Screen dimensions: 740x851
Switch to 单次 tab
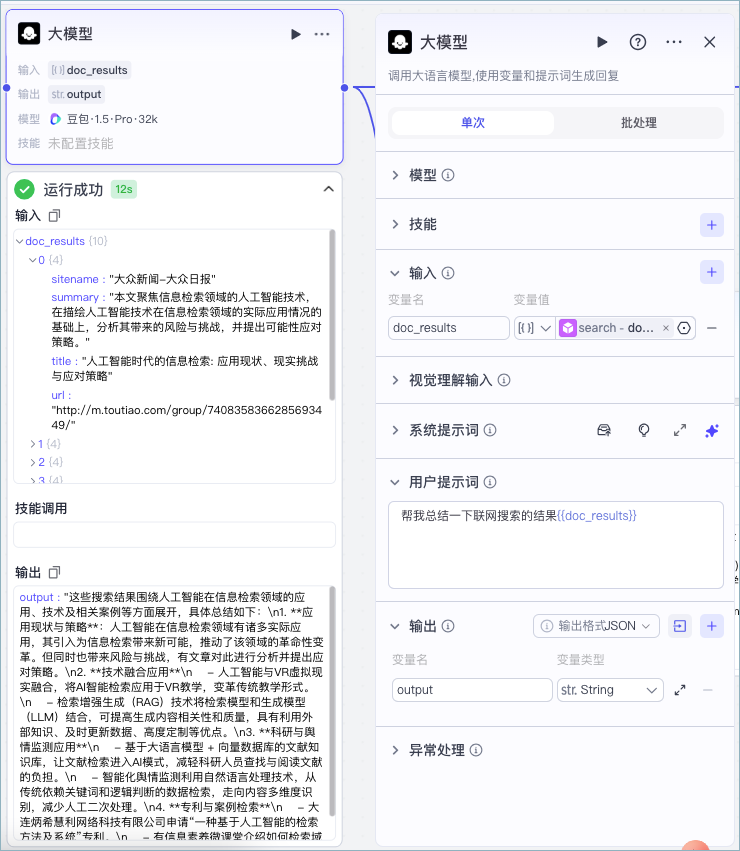click(x=473, y=123)
